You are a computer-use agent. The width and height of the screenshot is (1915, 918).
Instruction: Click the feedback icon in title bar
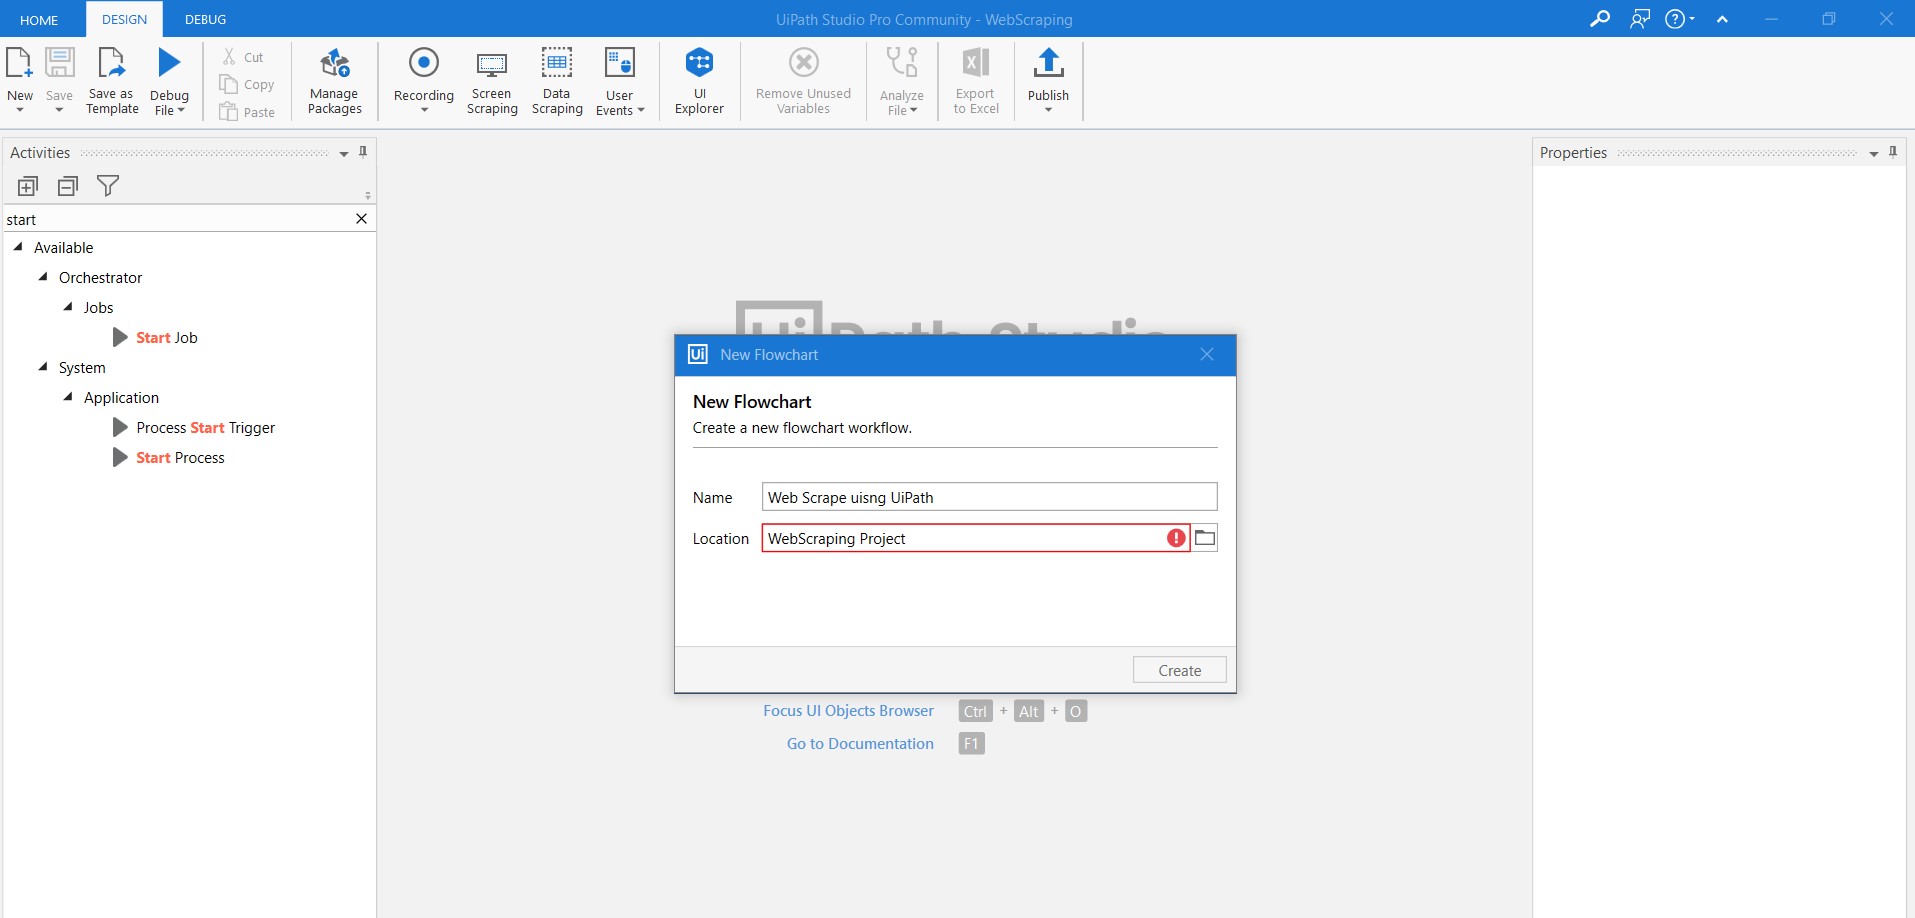pos(1640,19)
